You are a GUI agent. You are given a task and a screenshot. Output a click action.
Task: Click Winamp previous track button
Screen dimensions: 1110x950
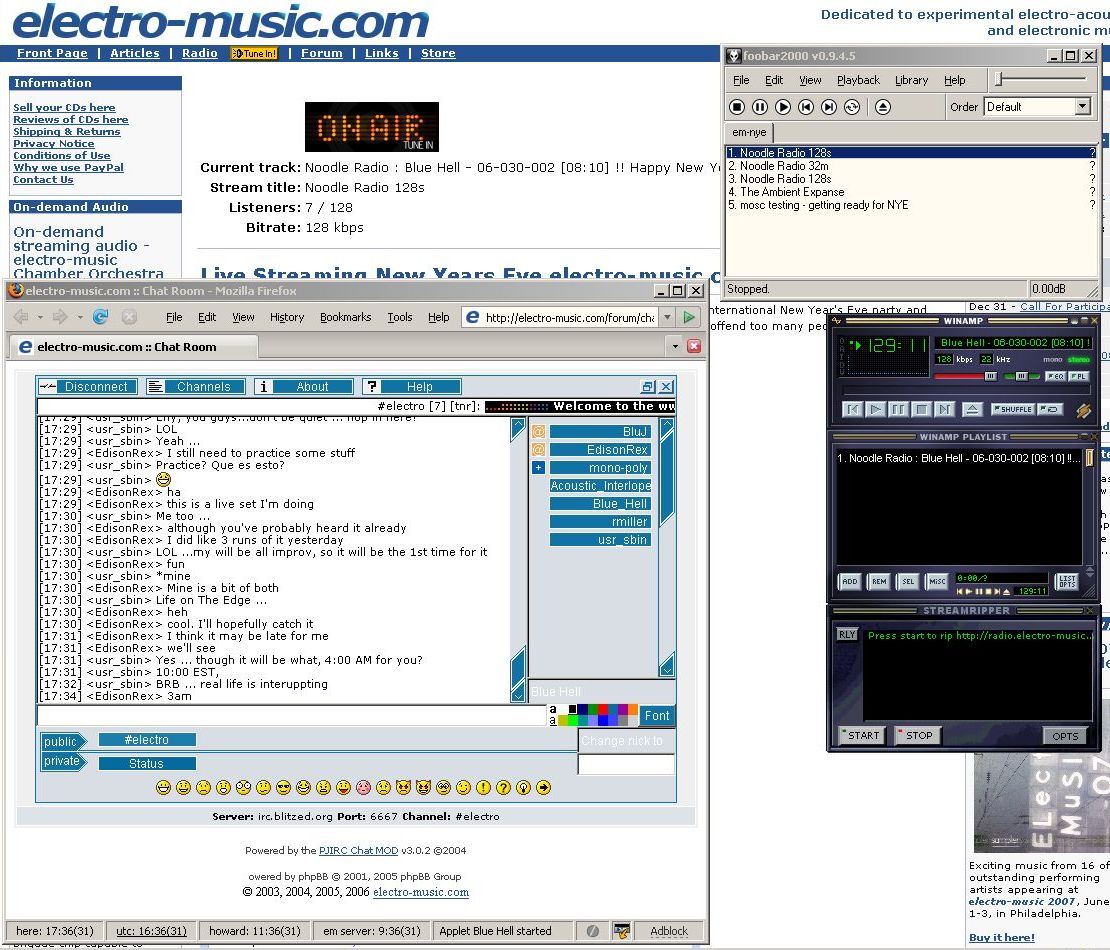(x=852, y=409)
